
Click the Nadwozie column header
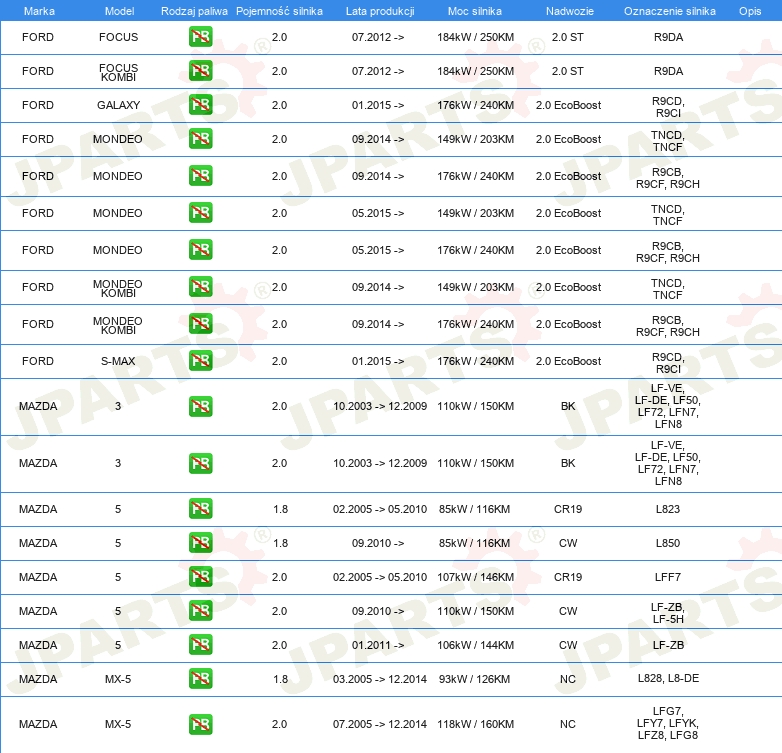pyautogui.click(x=570, y=11)
